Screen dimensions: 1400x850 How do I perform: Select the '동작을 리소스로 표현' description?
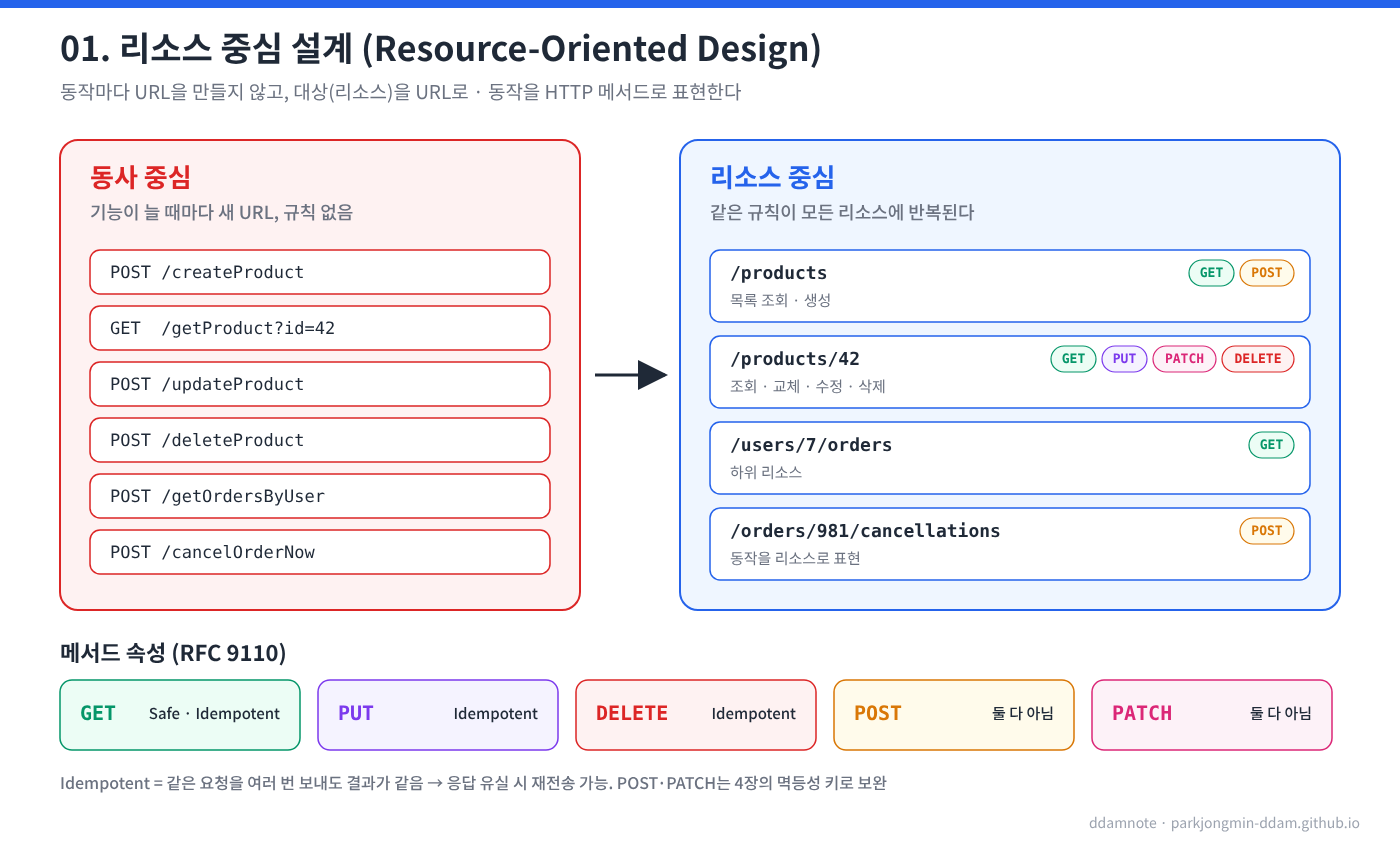(796, 558)
